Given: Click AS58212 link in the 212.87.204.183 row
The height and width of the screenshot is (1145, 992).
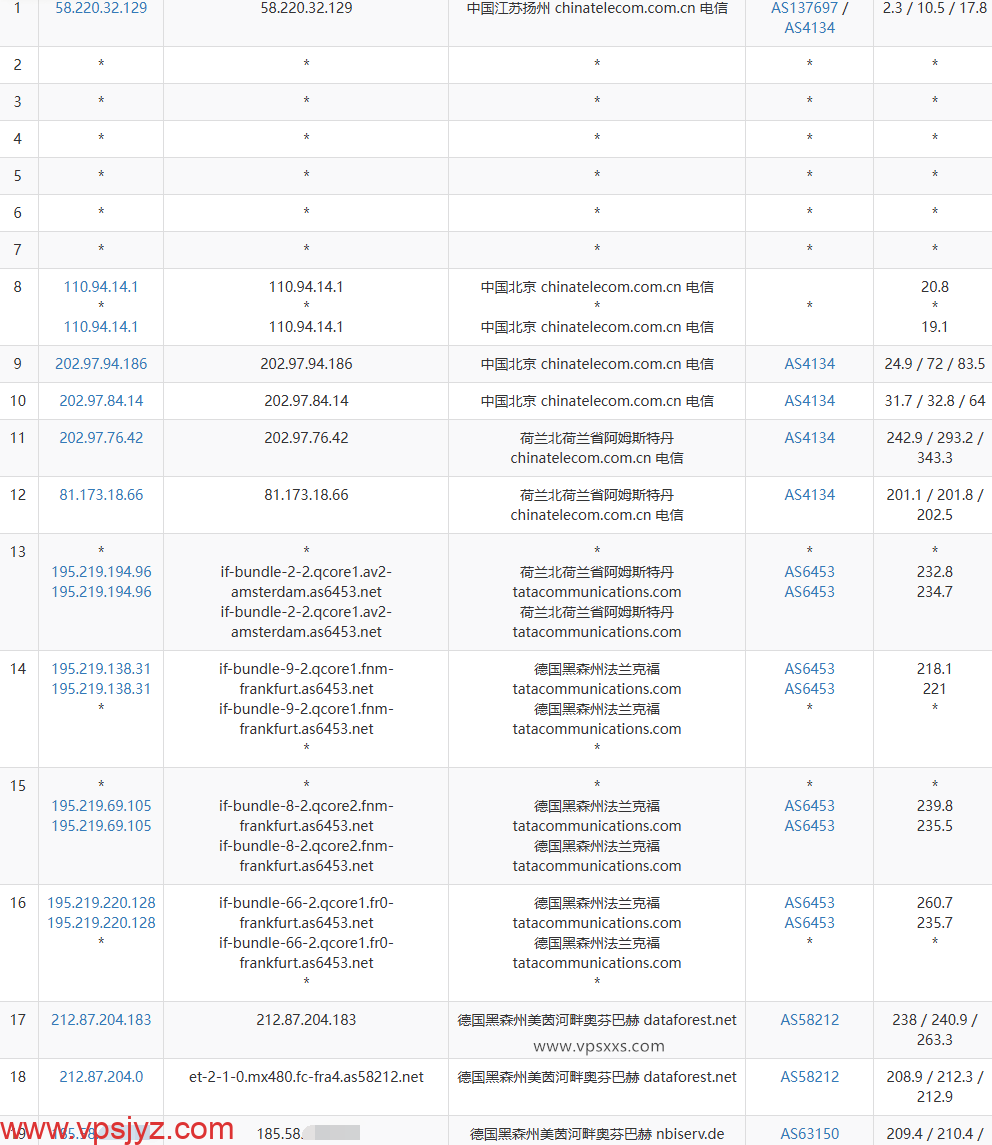Looking at the screenshot, I should [809, 1020].
